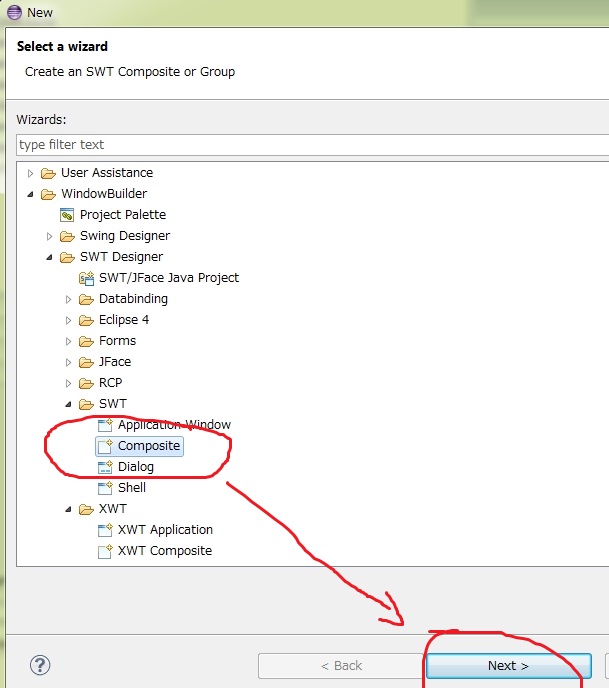
Task: Click the Shell wizard icon
Action: (105, 488)
